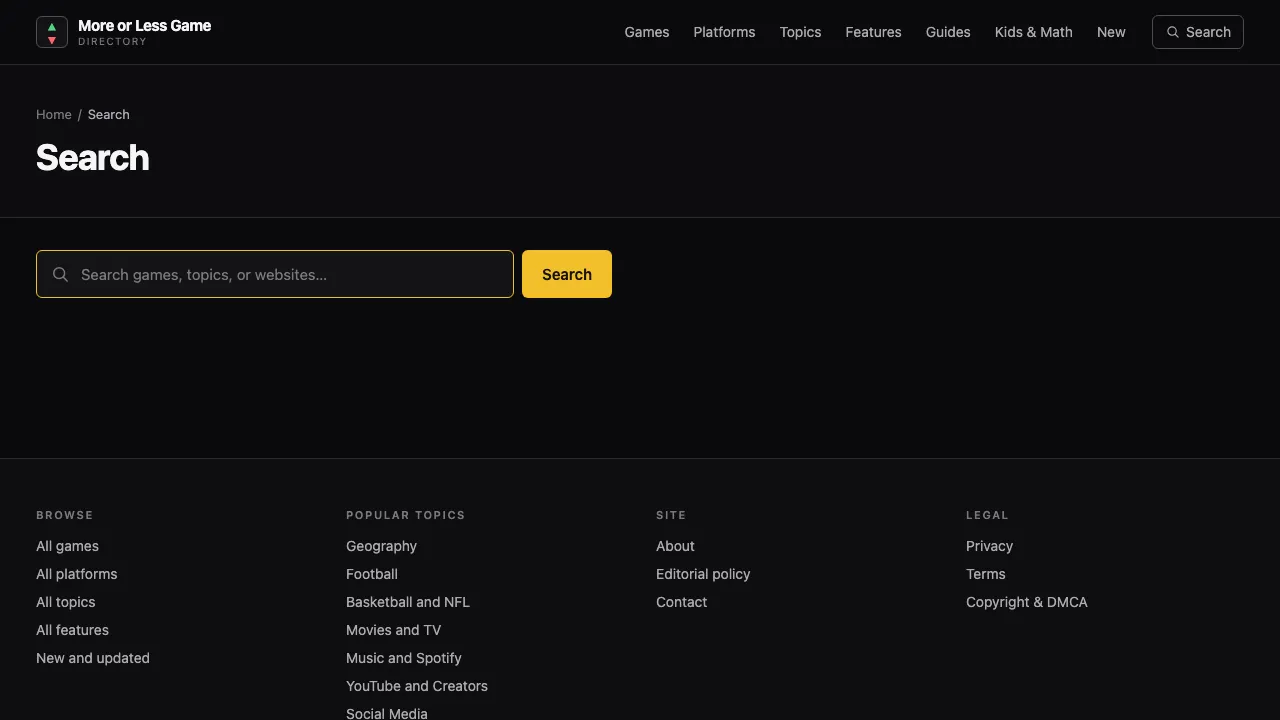Open the All topics footer link
This screenshot has height=720, width=1280.
coord(65,602)
